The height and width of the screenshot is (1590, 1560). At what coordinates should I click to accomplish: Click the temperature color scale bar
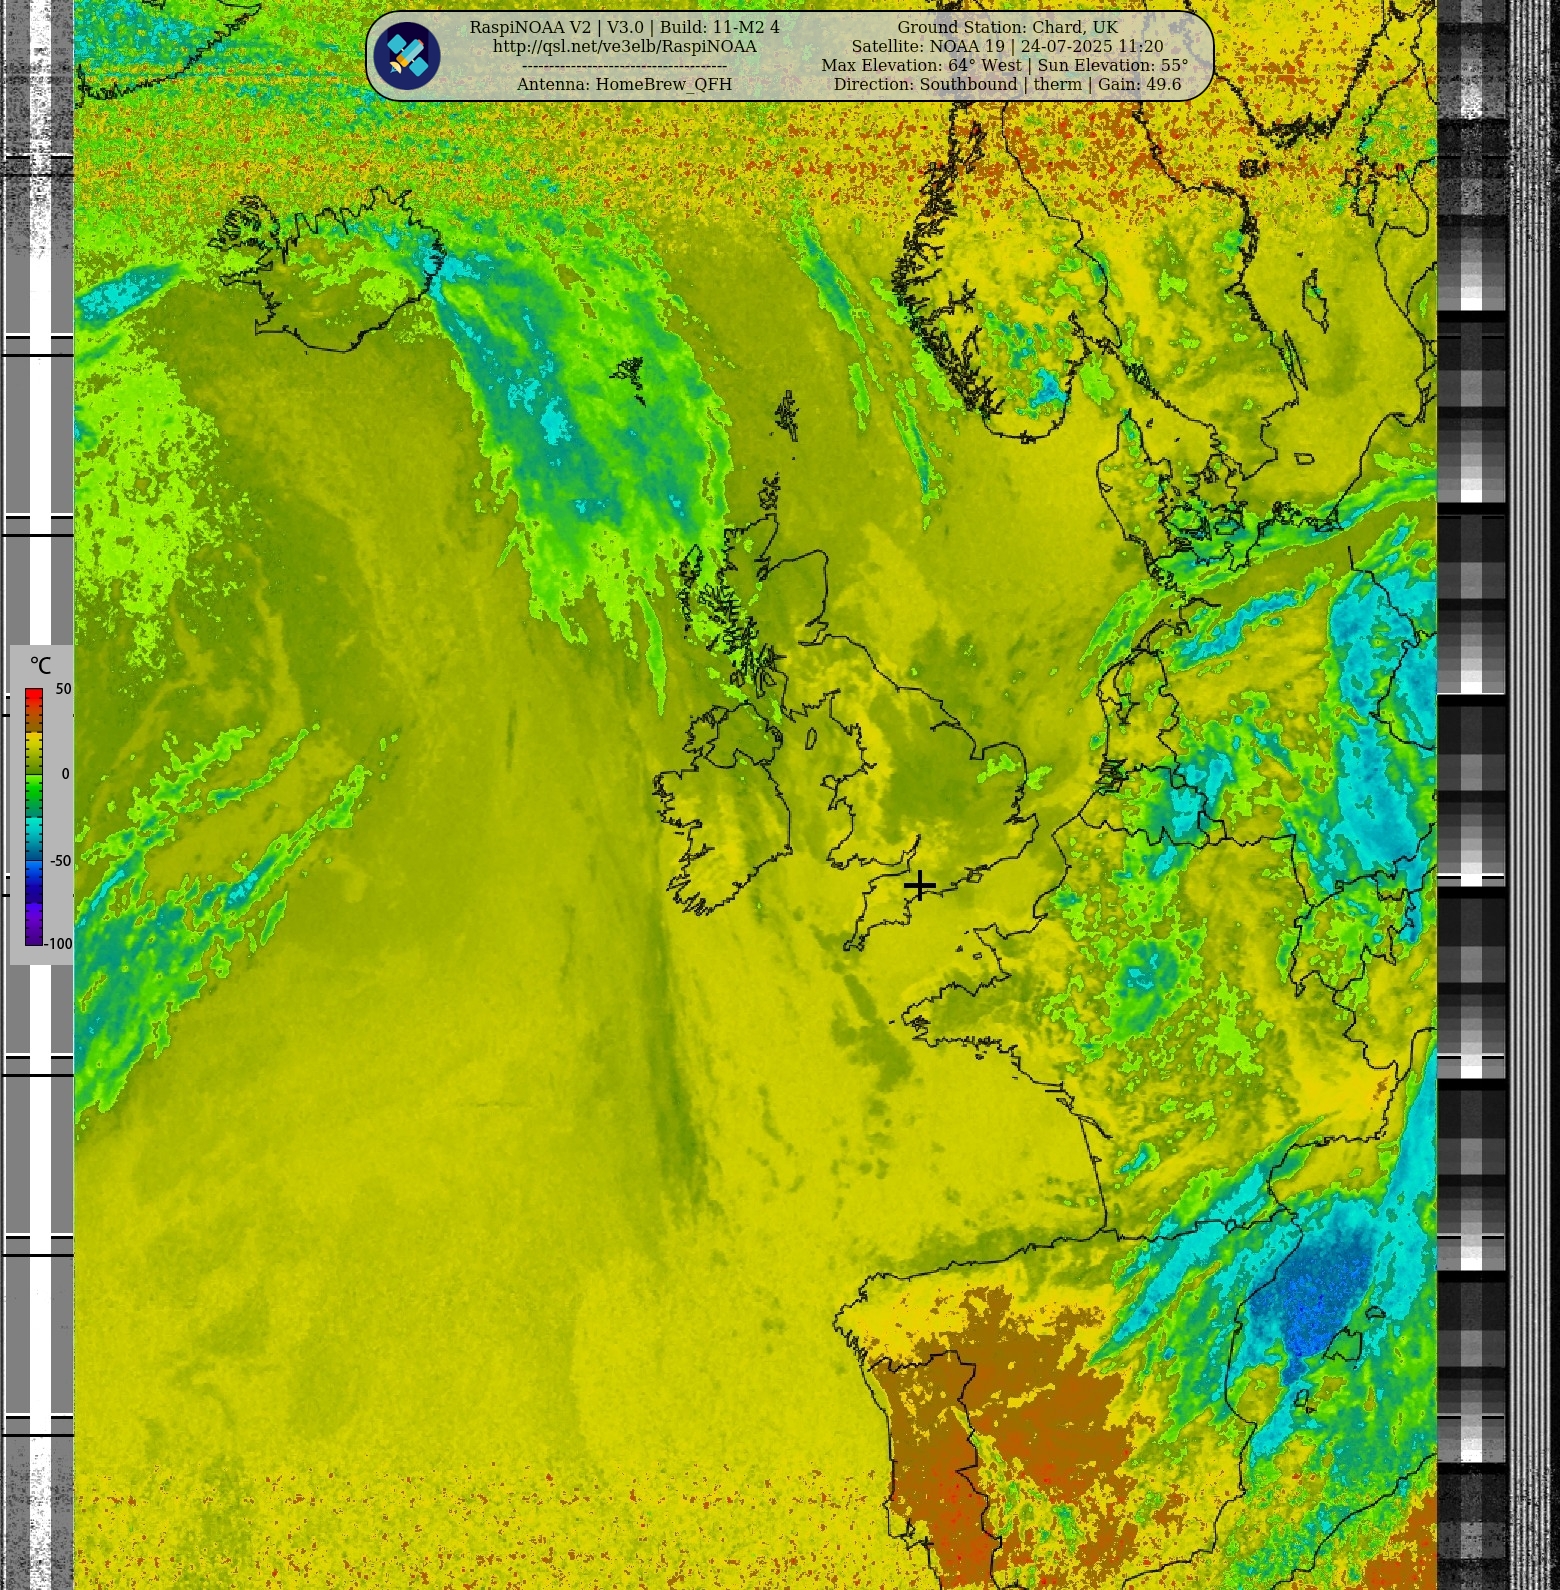point(34,816)
